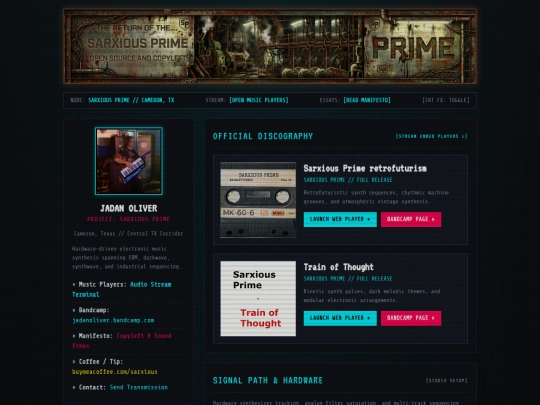Click the 'Jadan Oliver' name text
This screenshot has height=405, width=540.
click(x=128, y=208)
